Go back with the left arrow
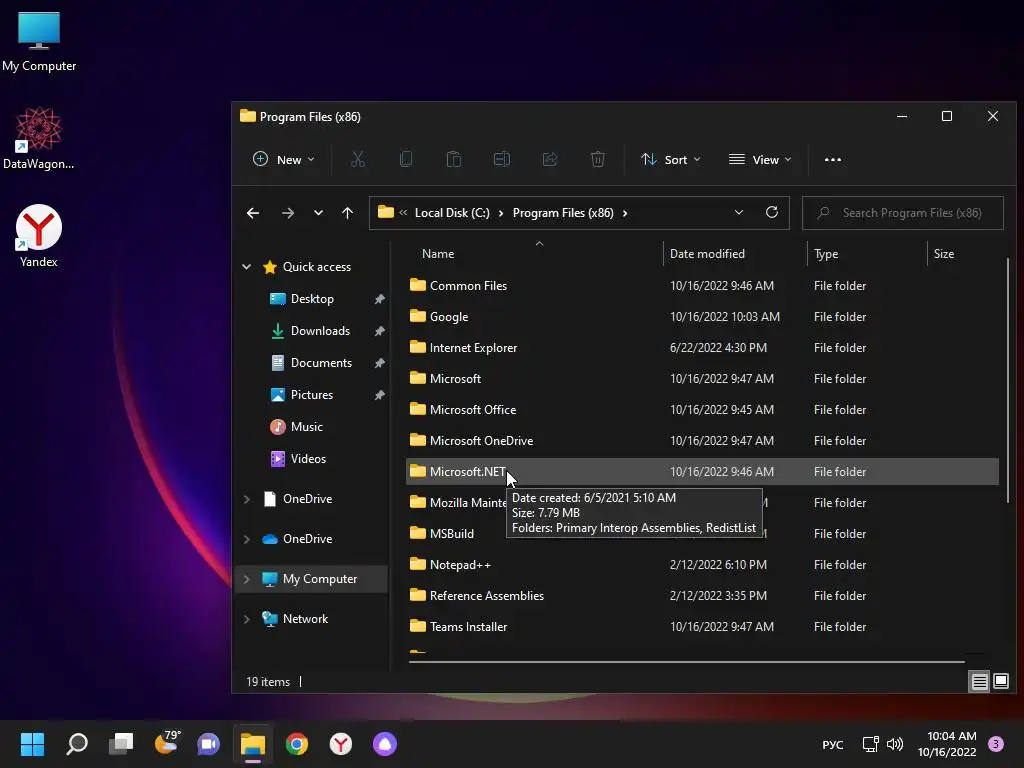 253,213
